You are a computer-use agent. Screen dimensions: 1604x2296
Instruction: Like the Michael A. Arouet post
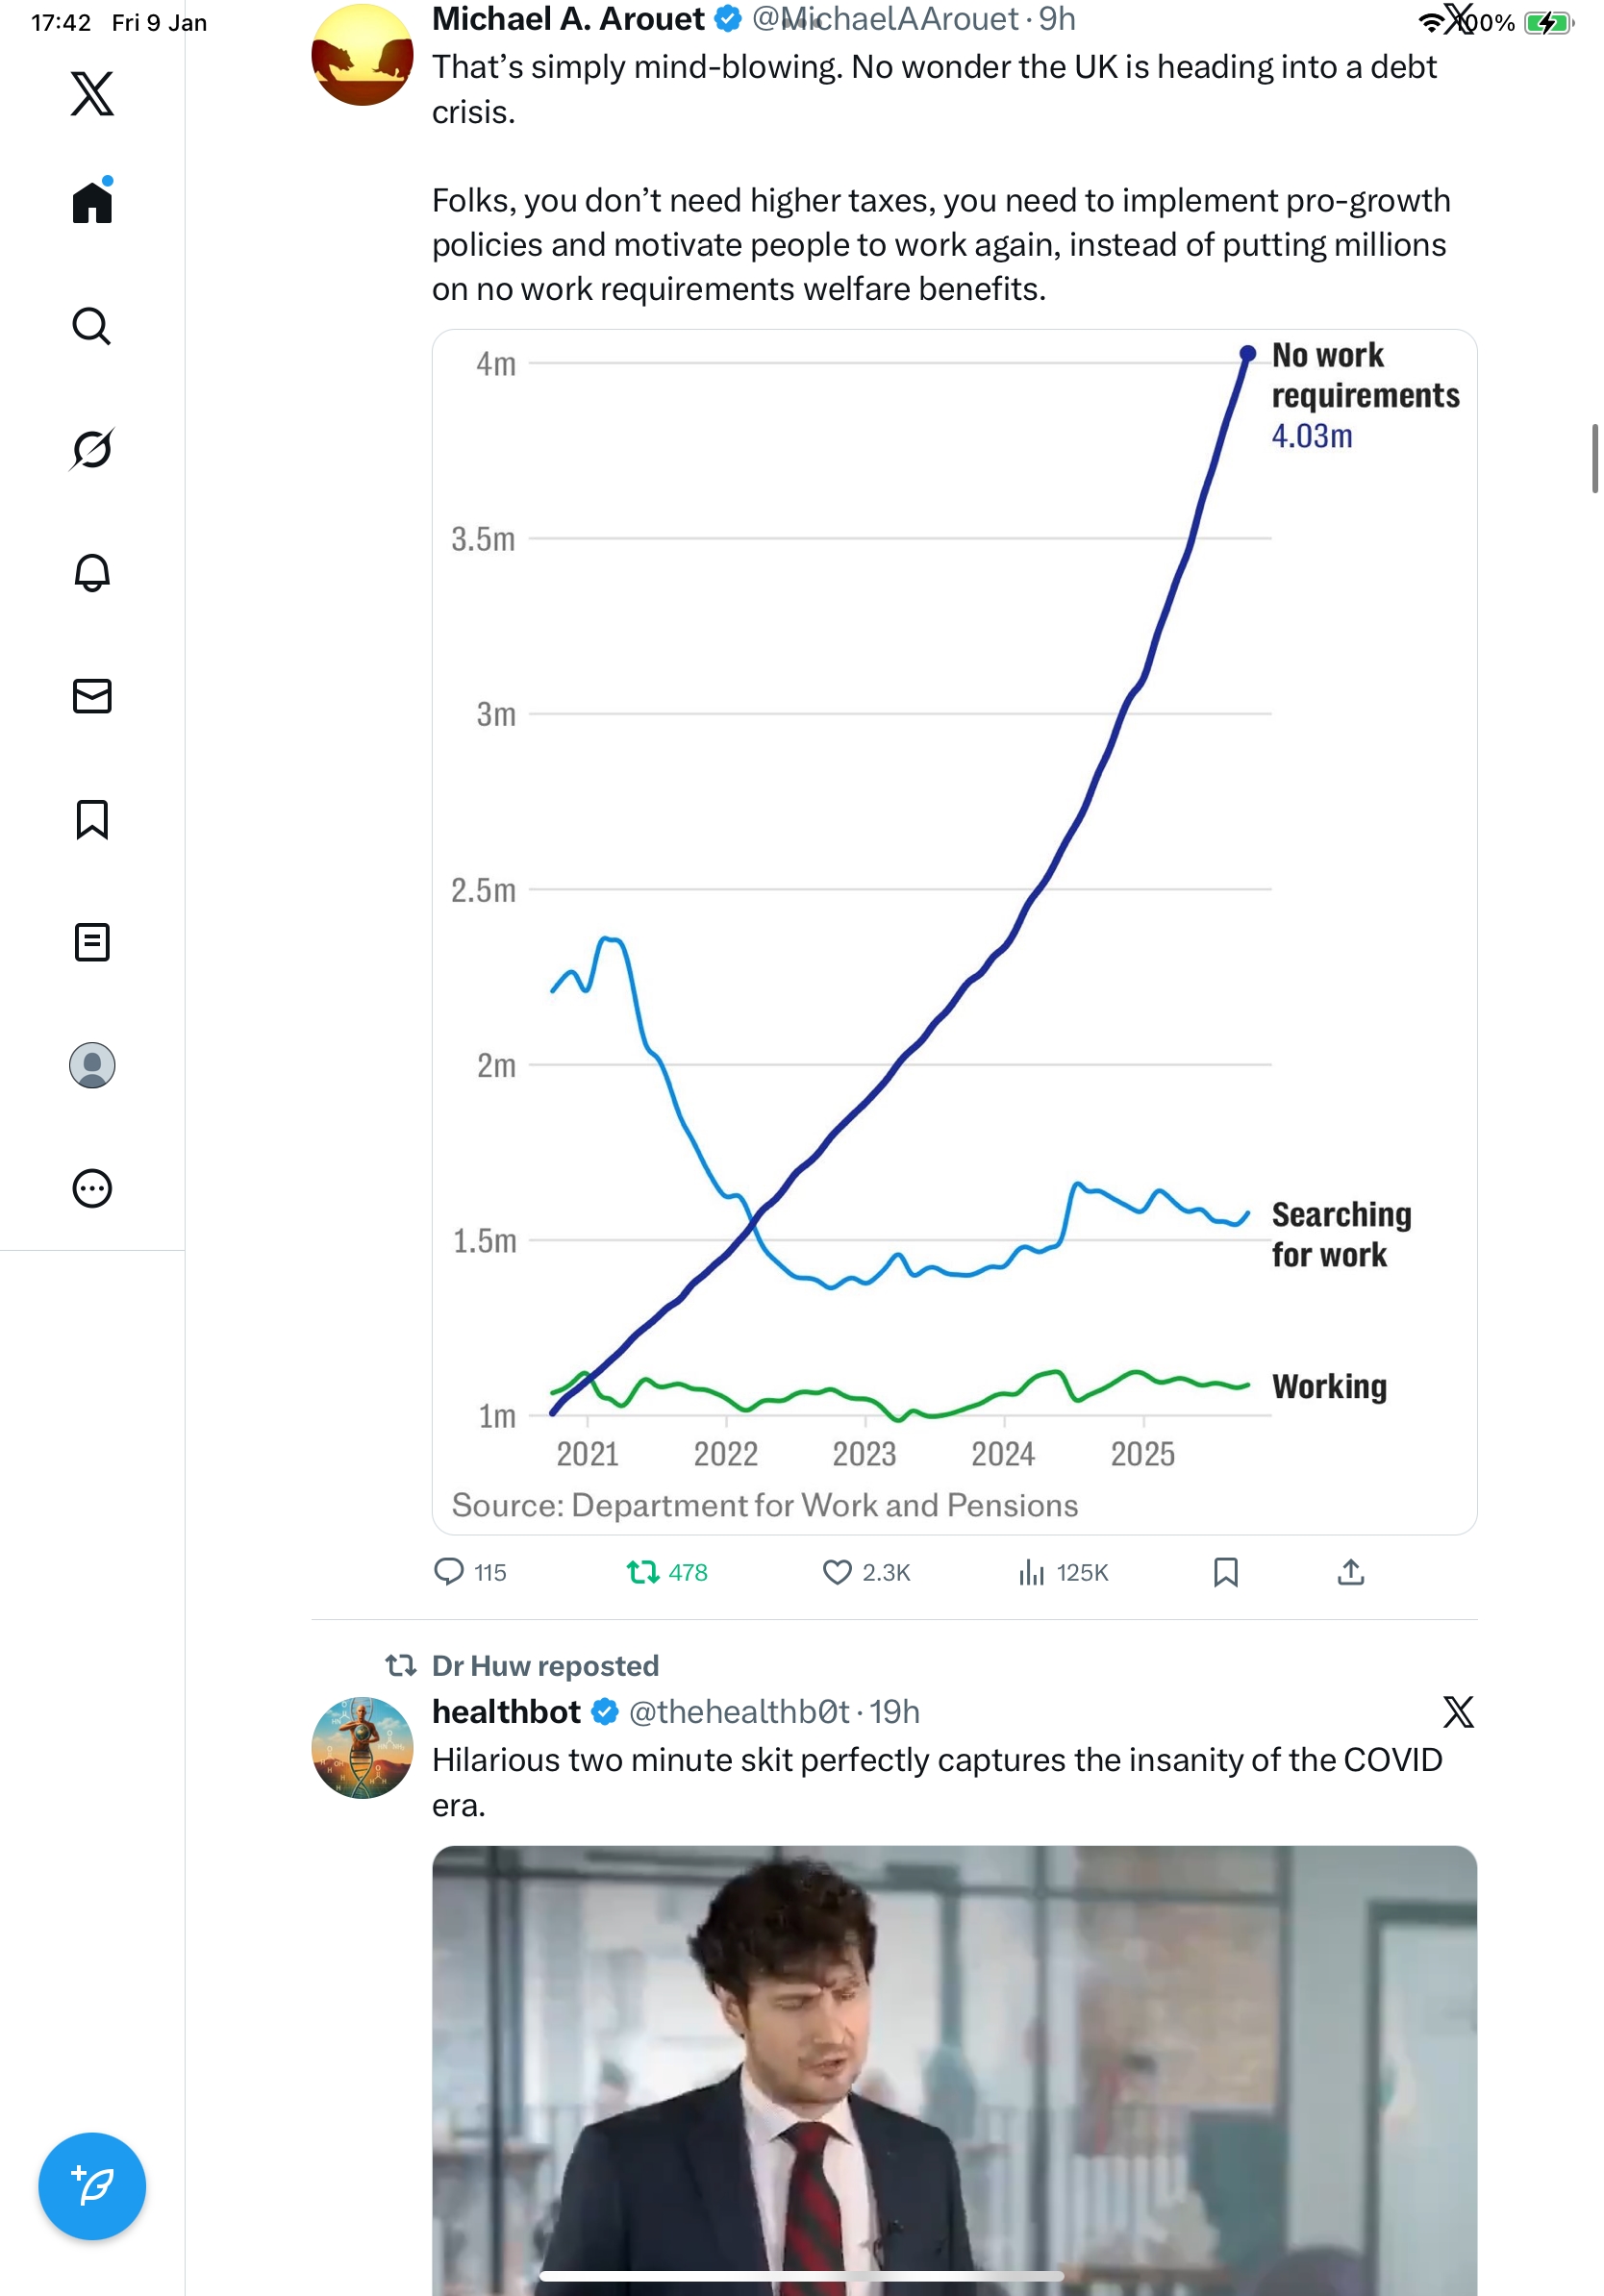coord(837,1572)
